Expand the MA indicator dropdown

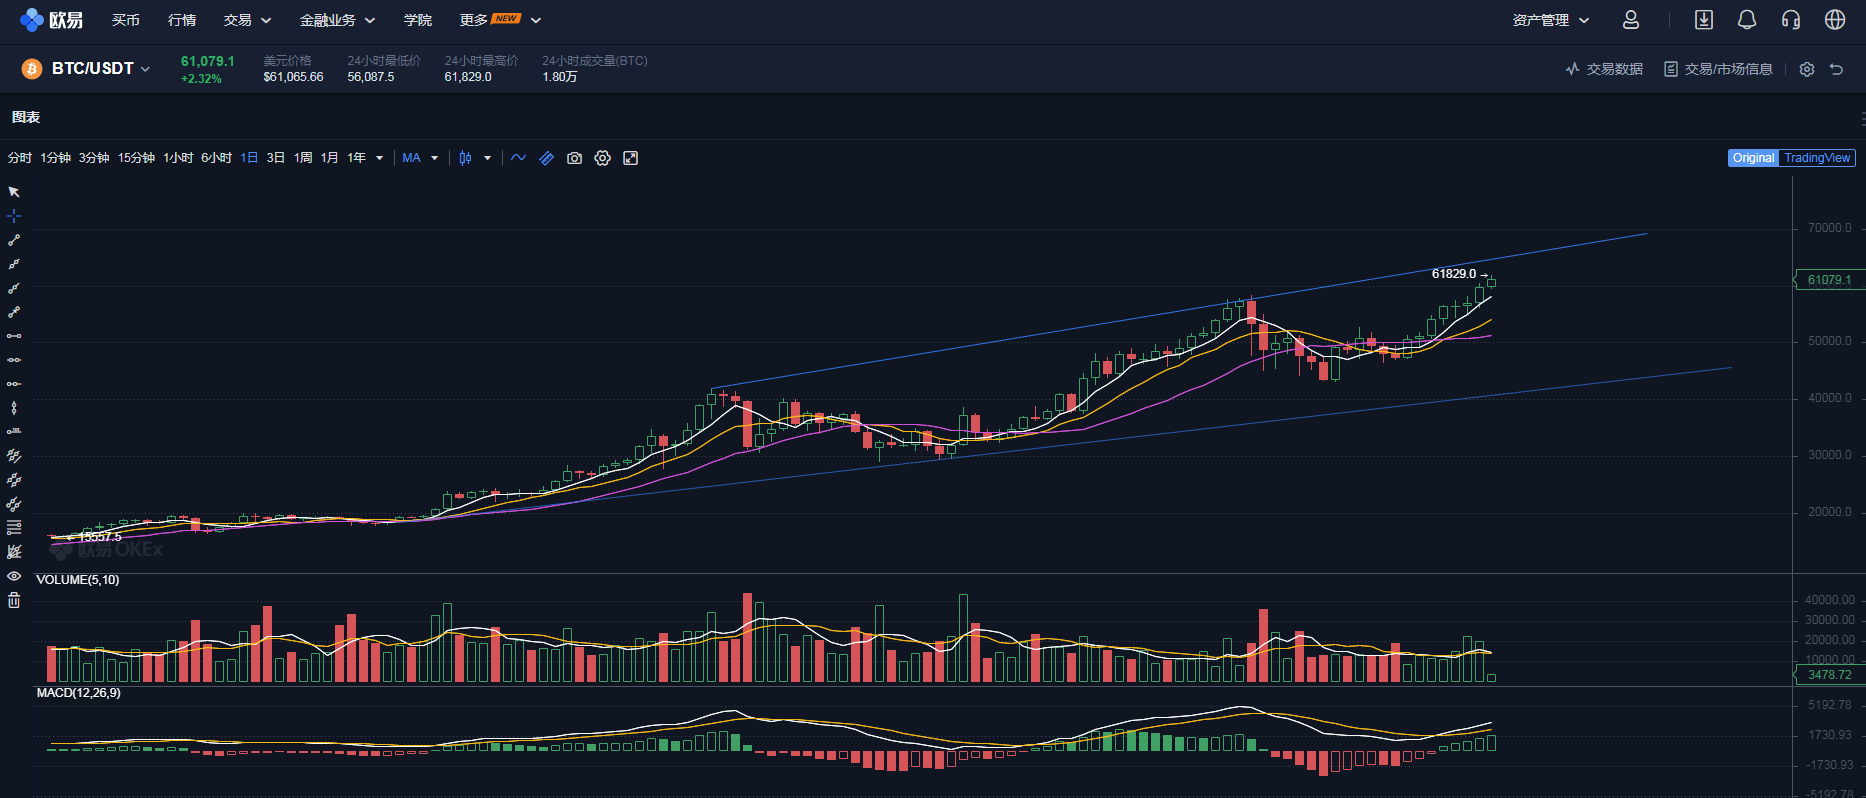click(434, 158)
